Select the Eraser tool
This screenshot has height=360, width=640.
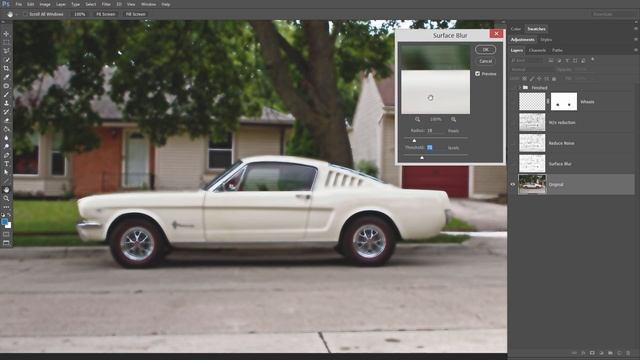6,120
